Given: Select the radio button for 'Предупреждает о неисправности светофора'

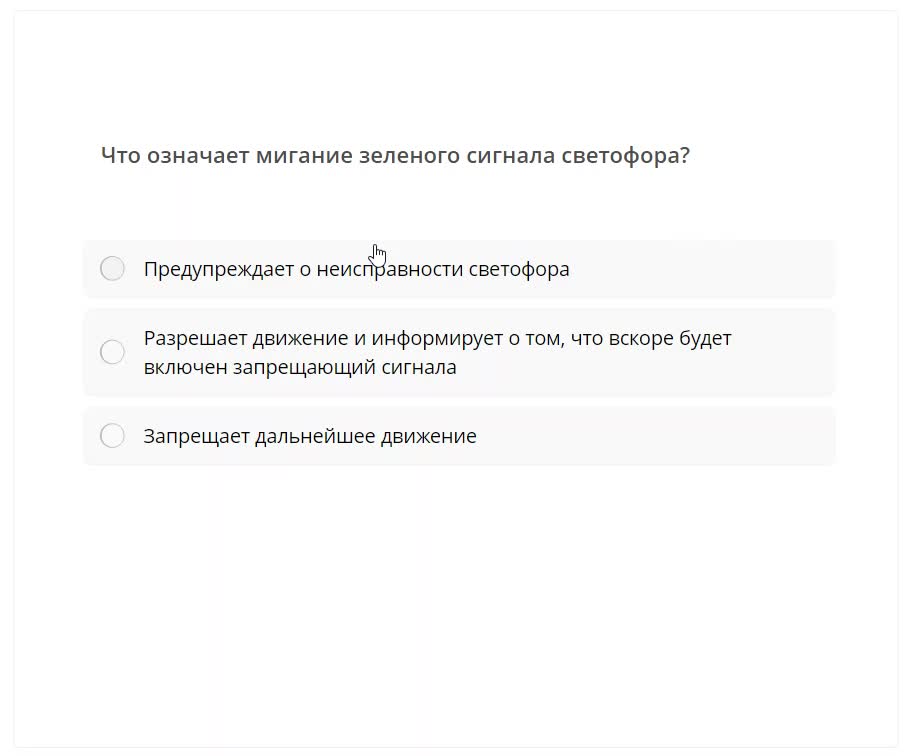Looking at the screenshot, I should (113, 269).
